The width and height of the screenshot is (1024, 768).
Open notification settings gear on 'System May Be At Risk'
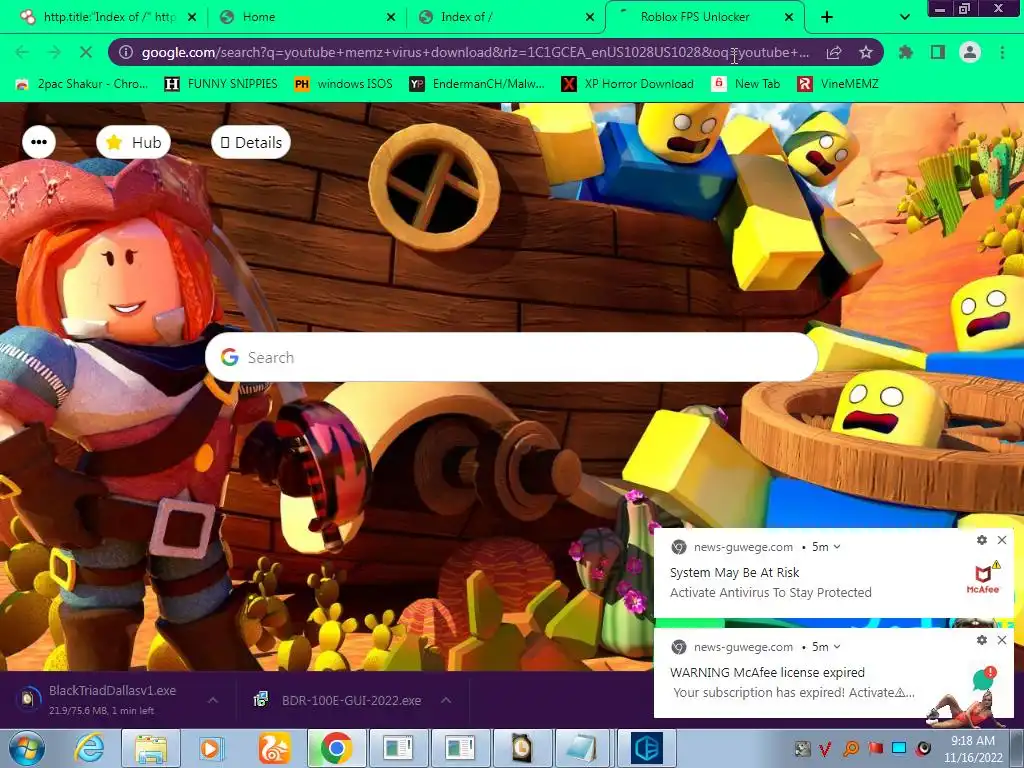pyautogui.click(x=982, y=540)
